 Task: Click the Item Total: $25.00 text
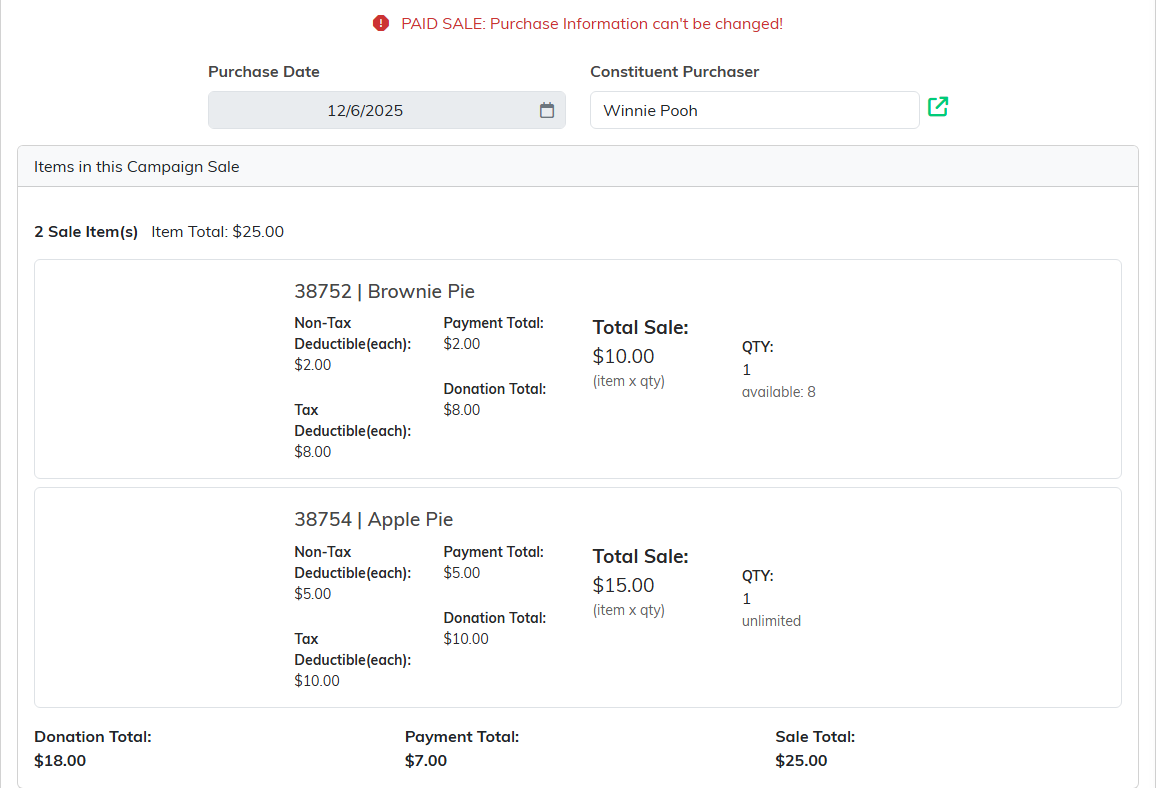click(217, 231)
